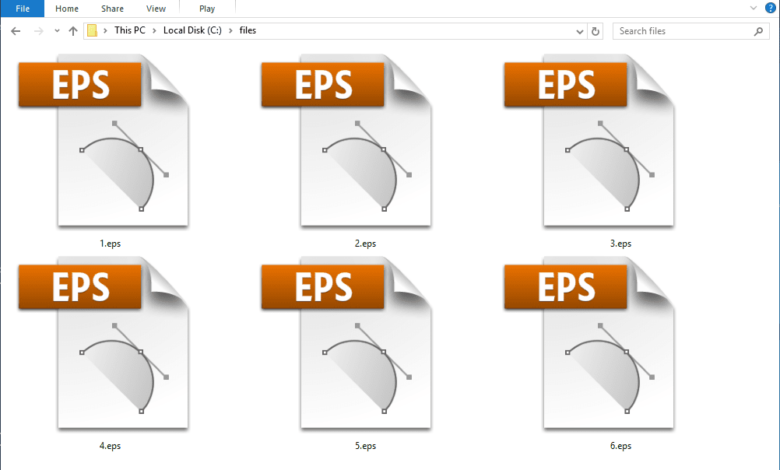Click the 6.eps file icon
This screenshot has height=470, width=780.
click(588, 343)
